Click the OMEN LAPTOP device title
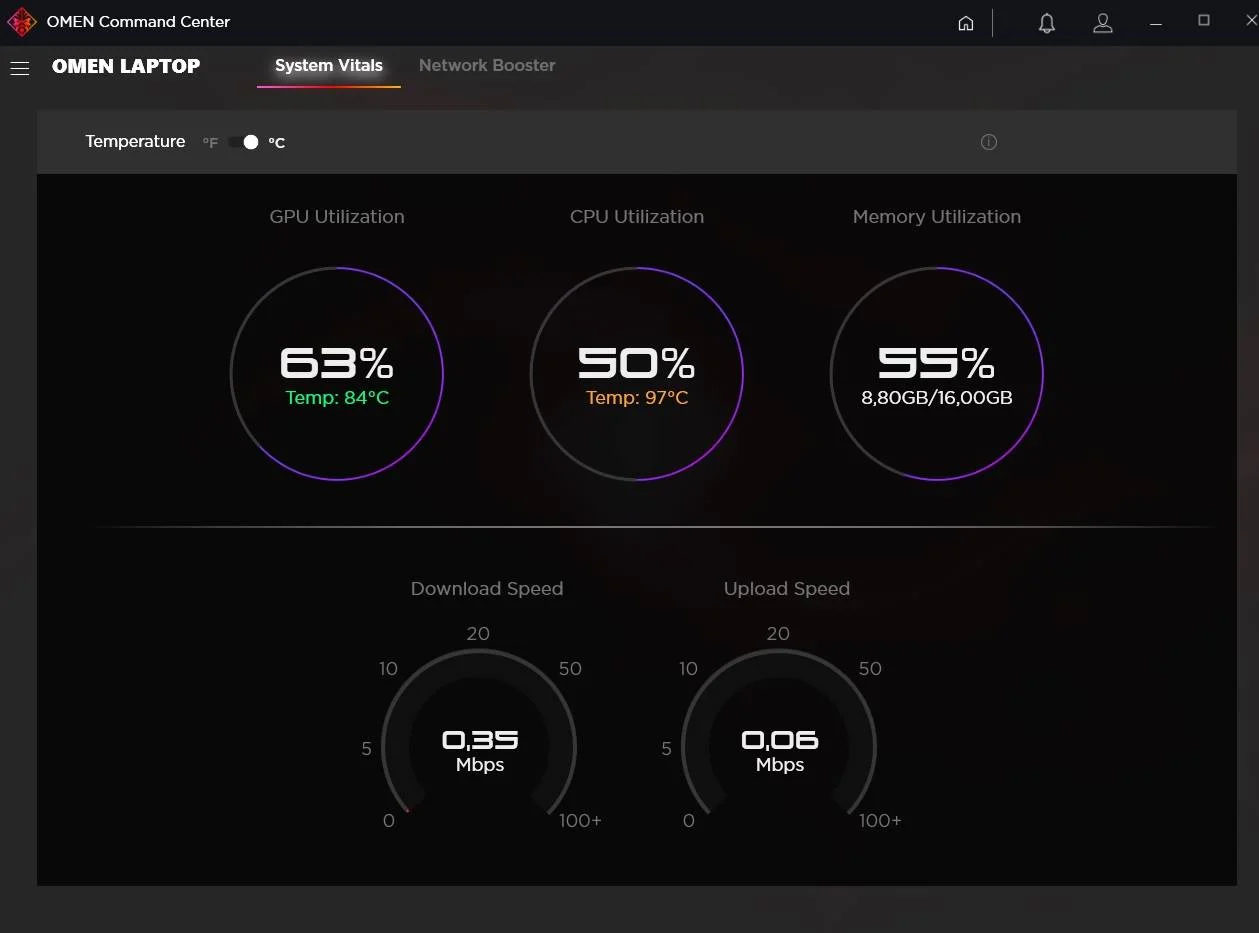The image size is (1259, 933). (126, 66)
